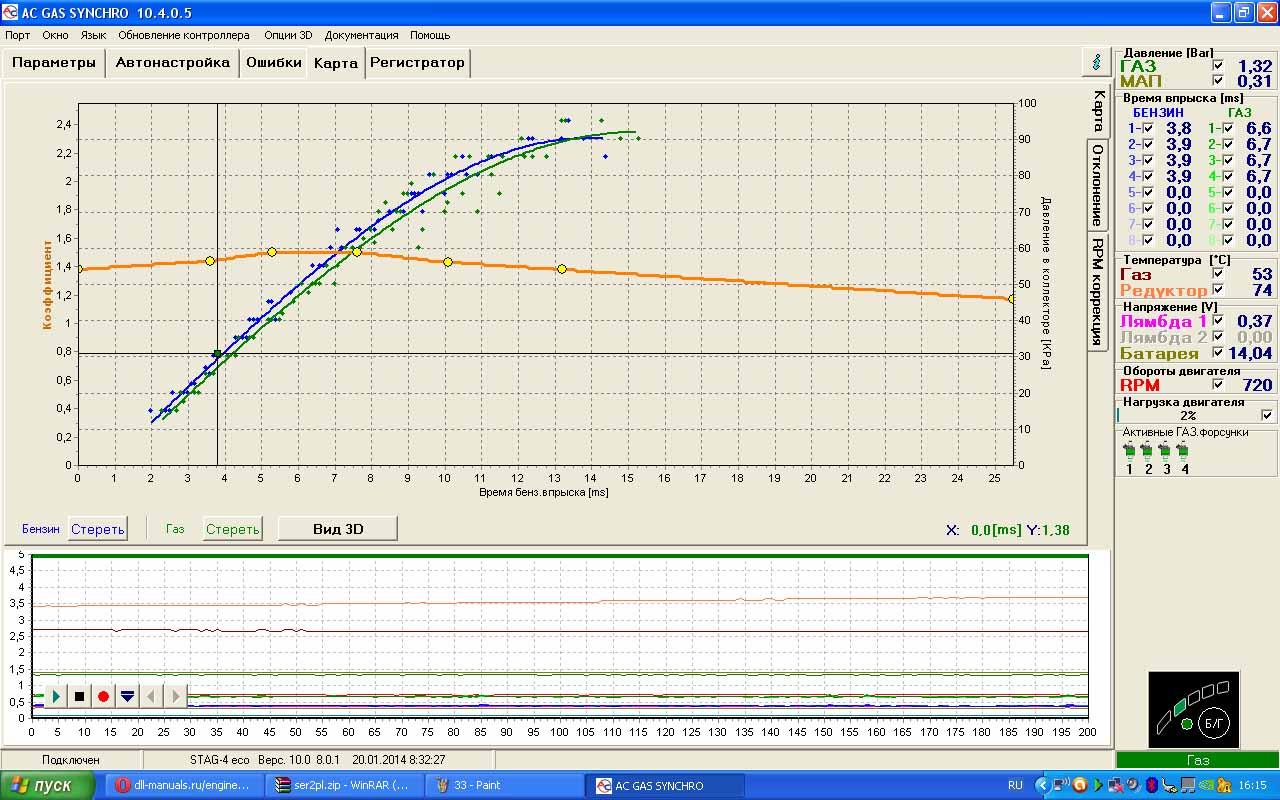Toggle the Газ temperature checkbox
Viewport: 1280px width, 800px height.
[1218, 274]
